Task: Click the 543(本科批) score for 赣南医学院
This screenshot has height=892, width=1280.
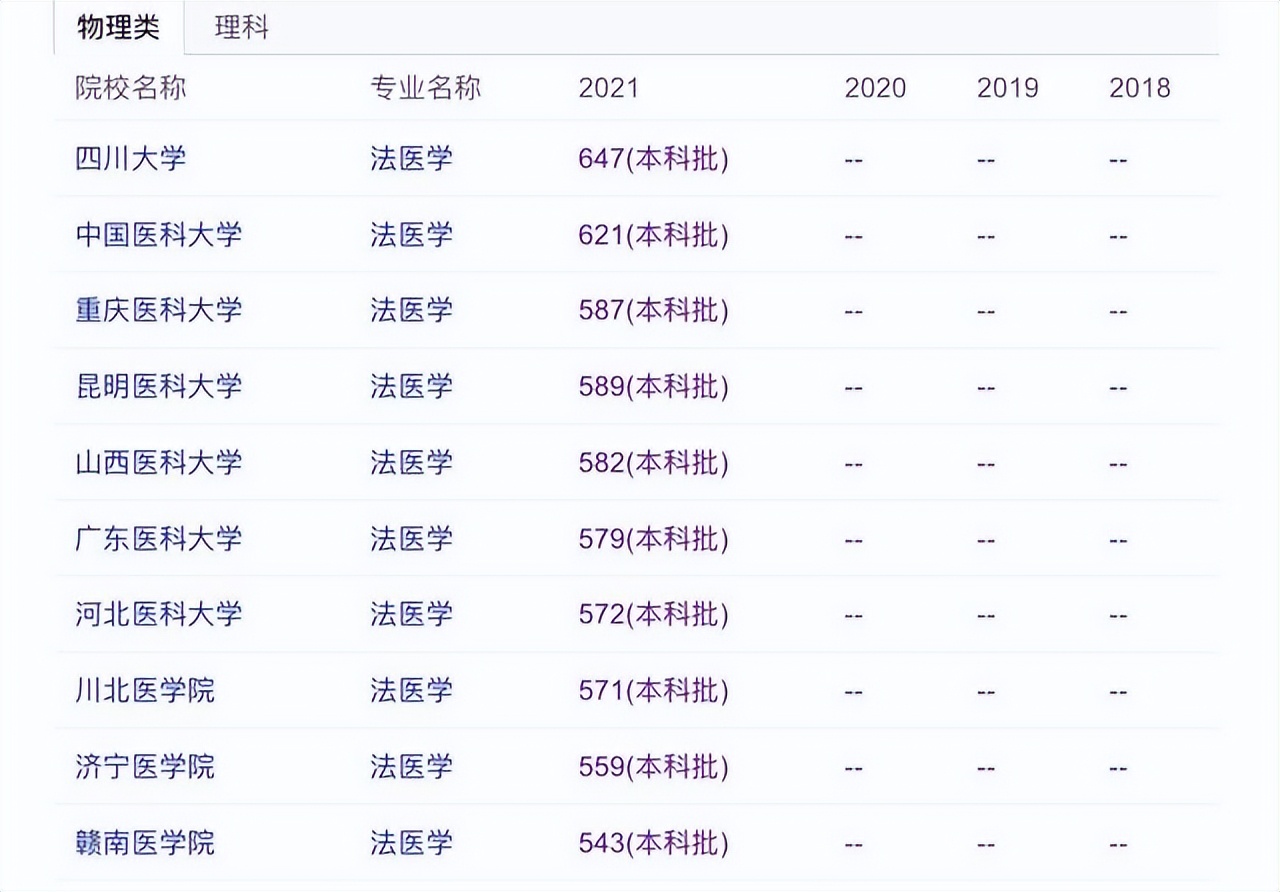Action: [x=653, y=842]
